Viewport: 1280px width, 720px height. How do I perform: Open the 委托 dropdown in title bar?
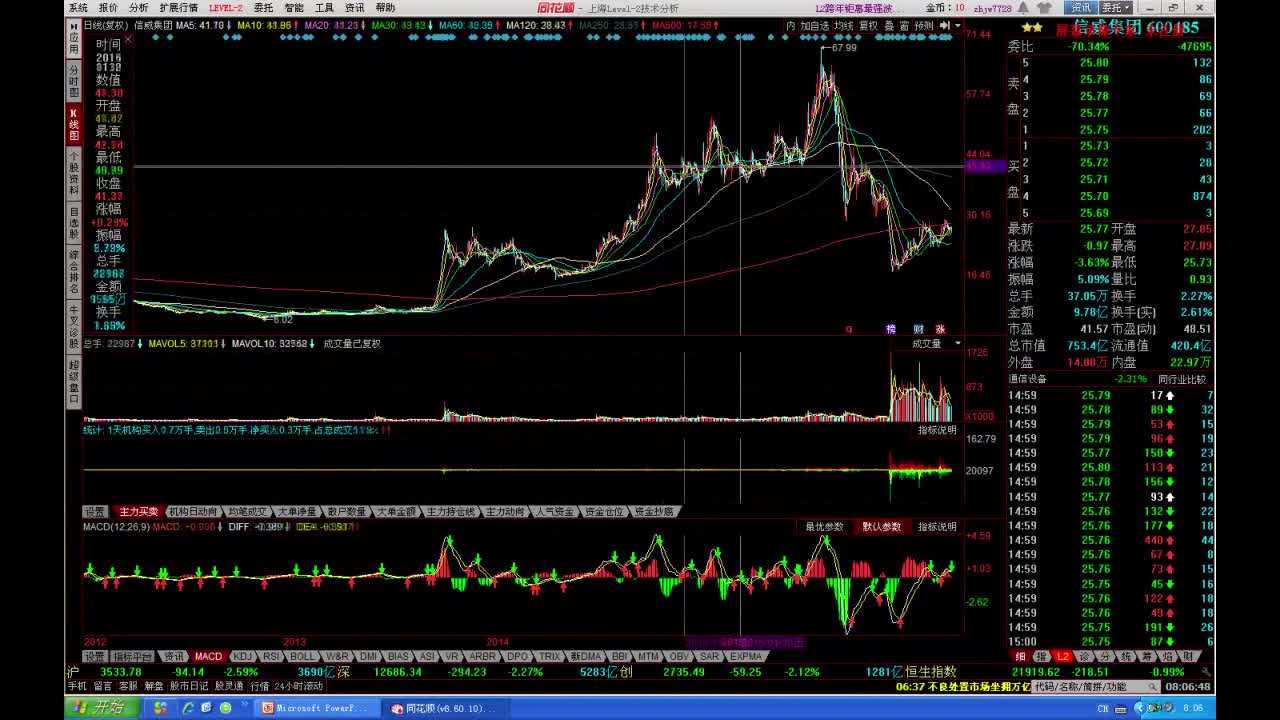(x=1116, y=7)
